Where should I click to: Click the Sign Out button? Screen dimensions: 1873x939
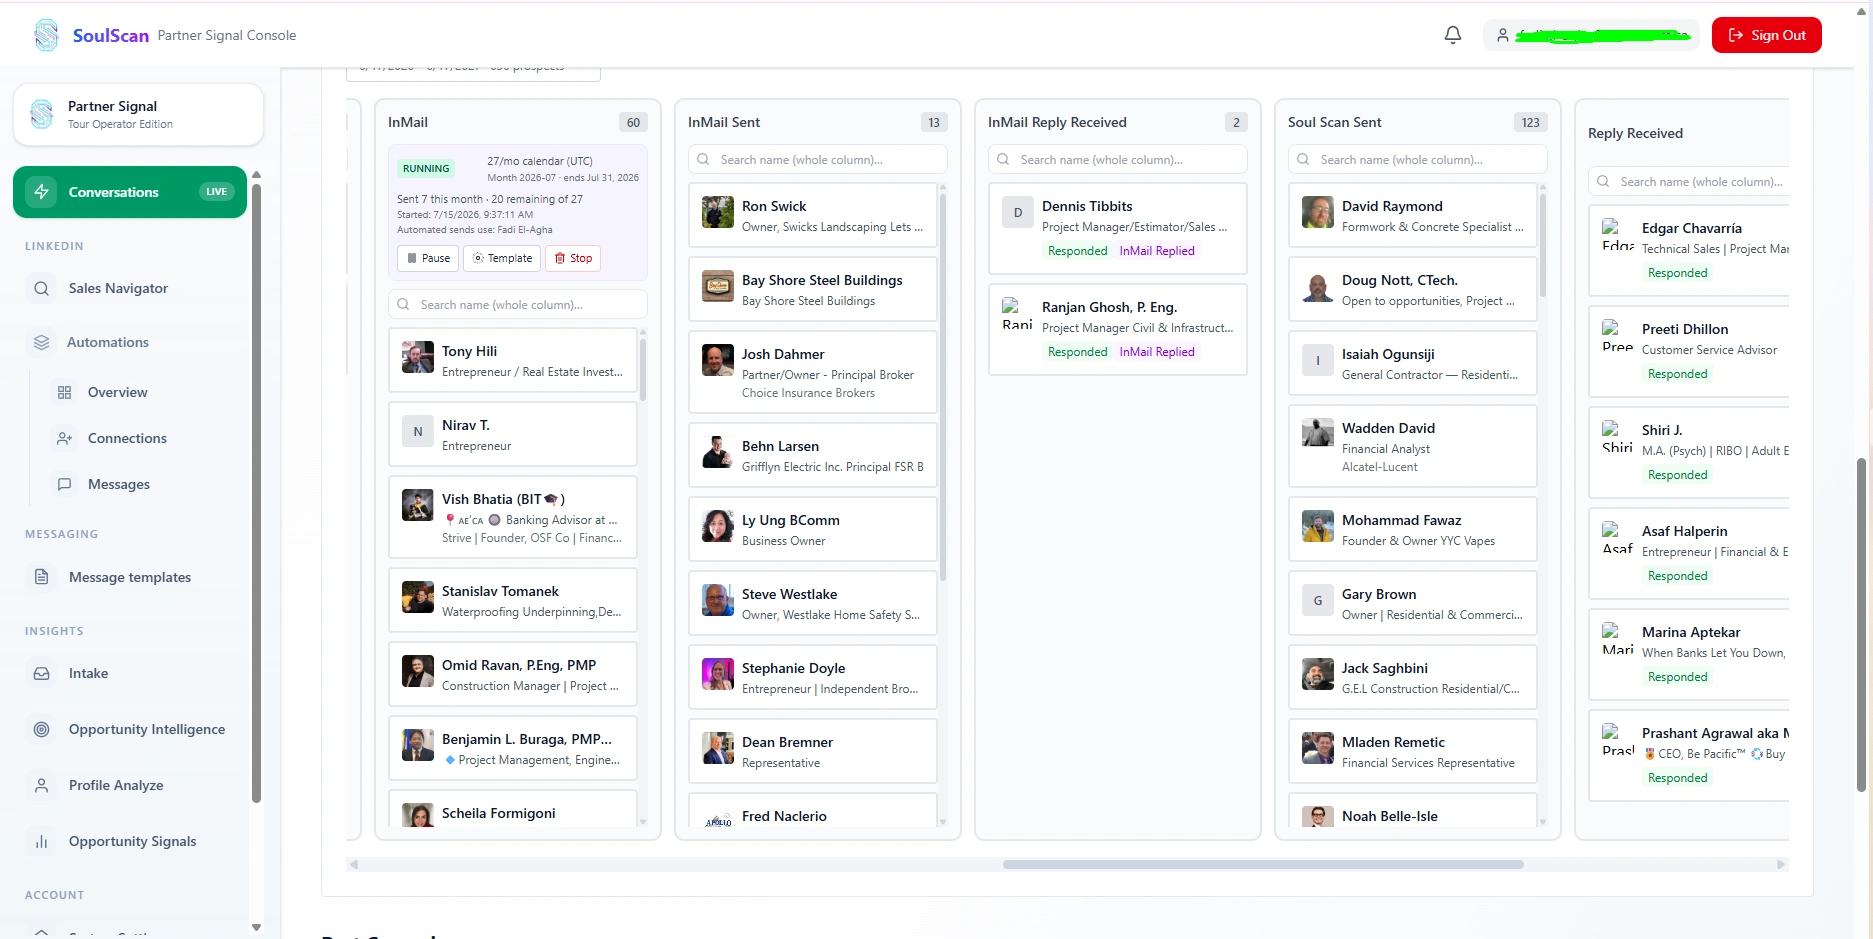[1766, 35]
